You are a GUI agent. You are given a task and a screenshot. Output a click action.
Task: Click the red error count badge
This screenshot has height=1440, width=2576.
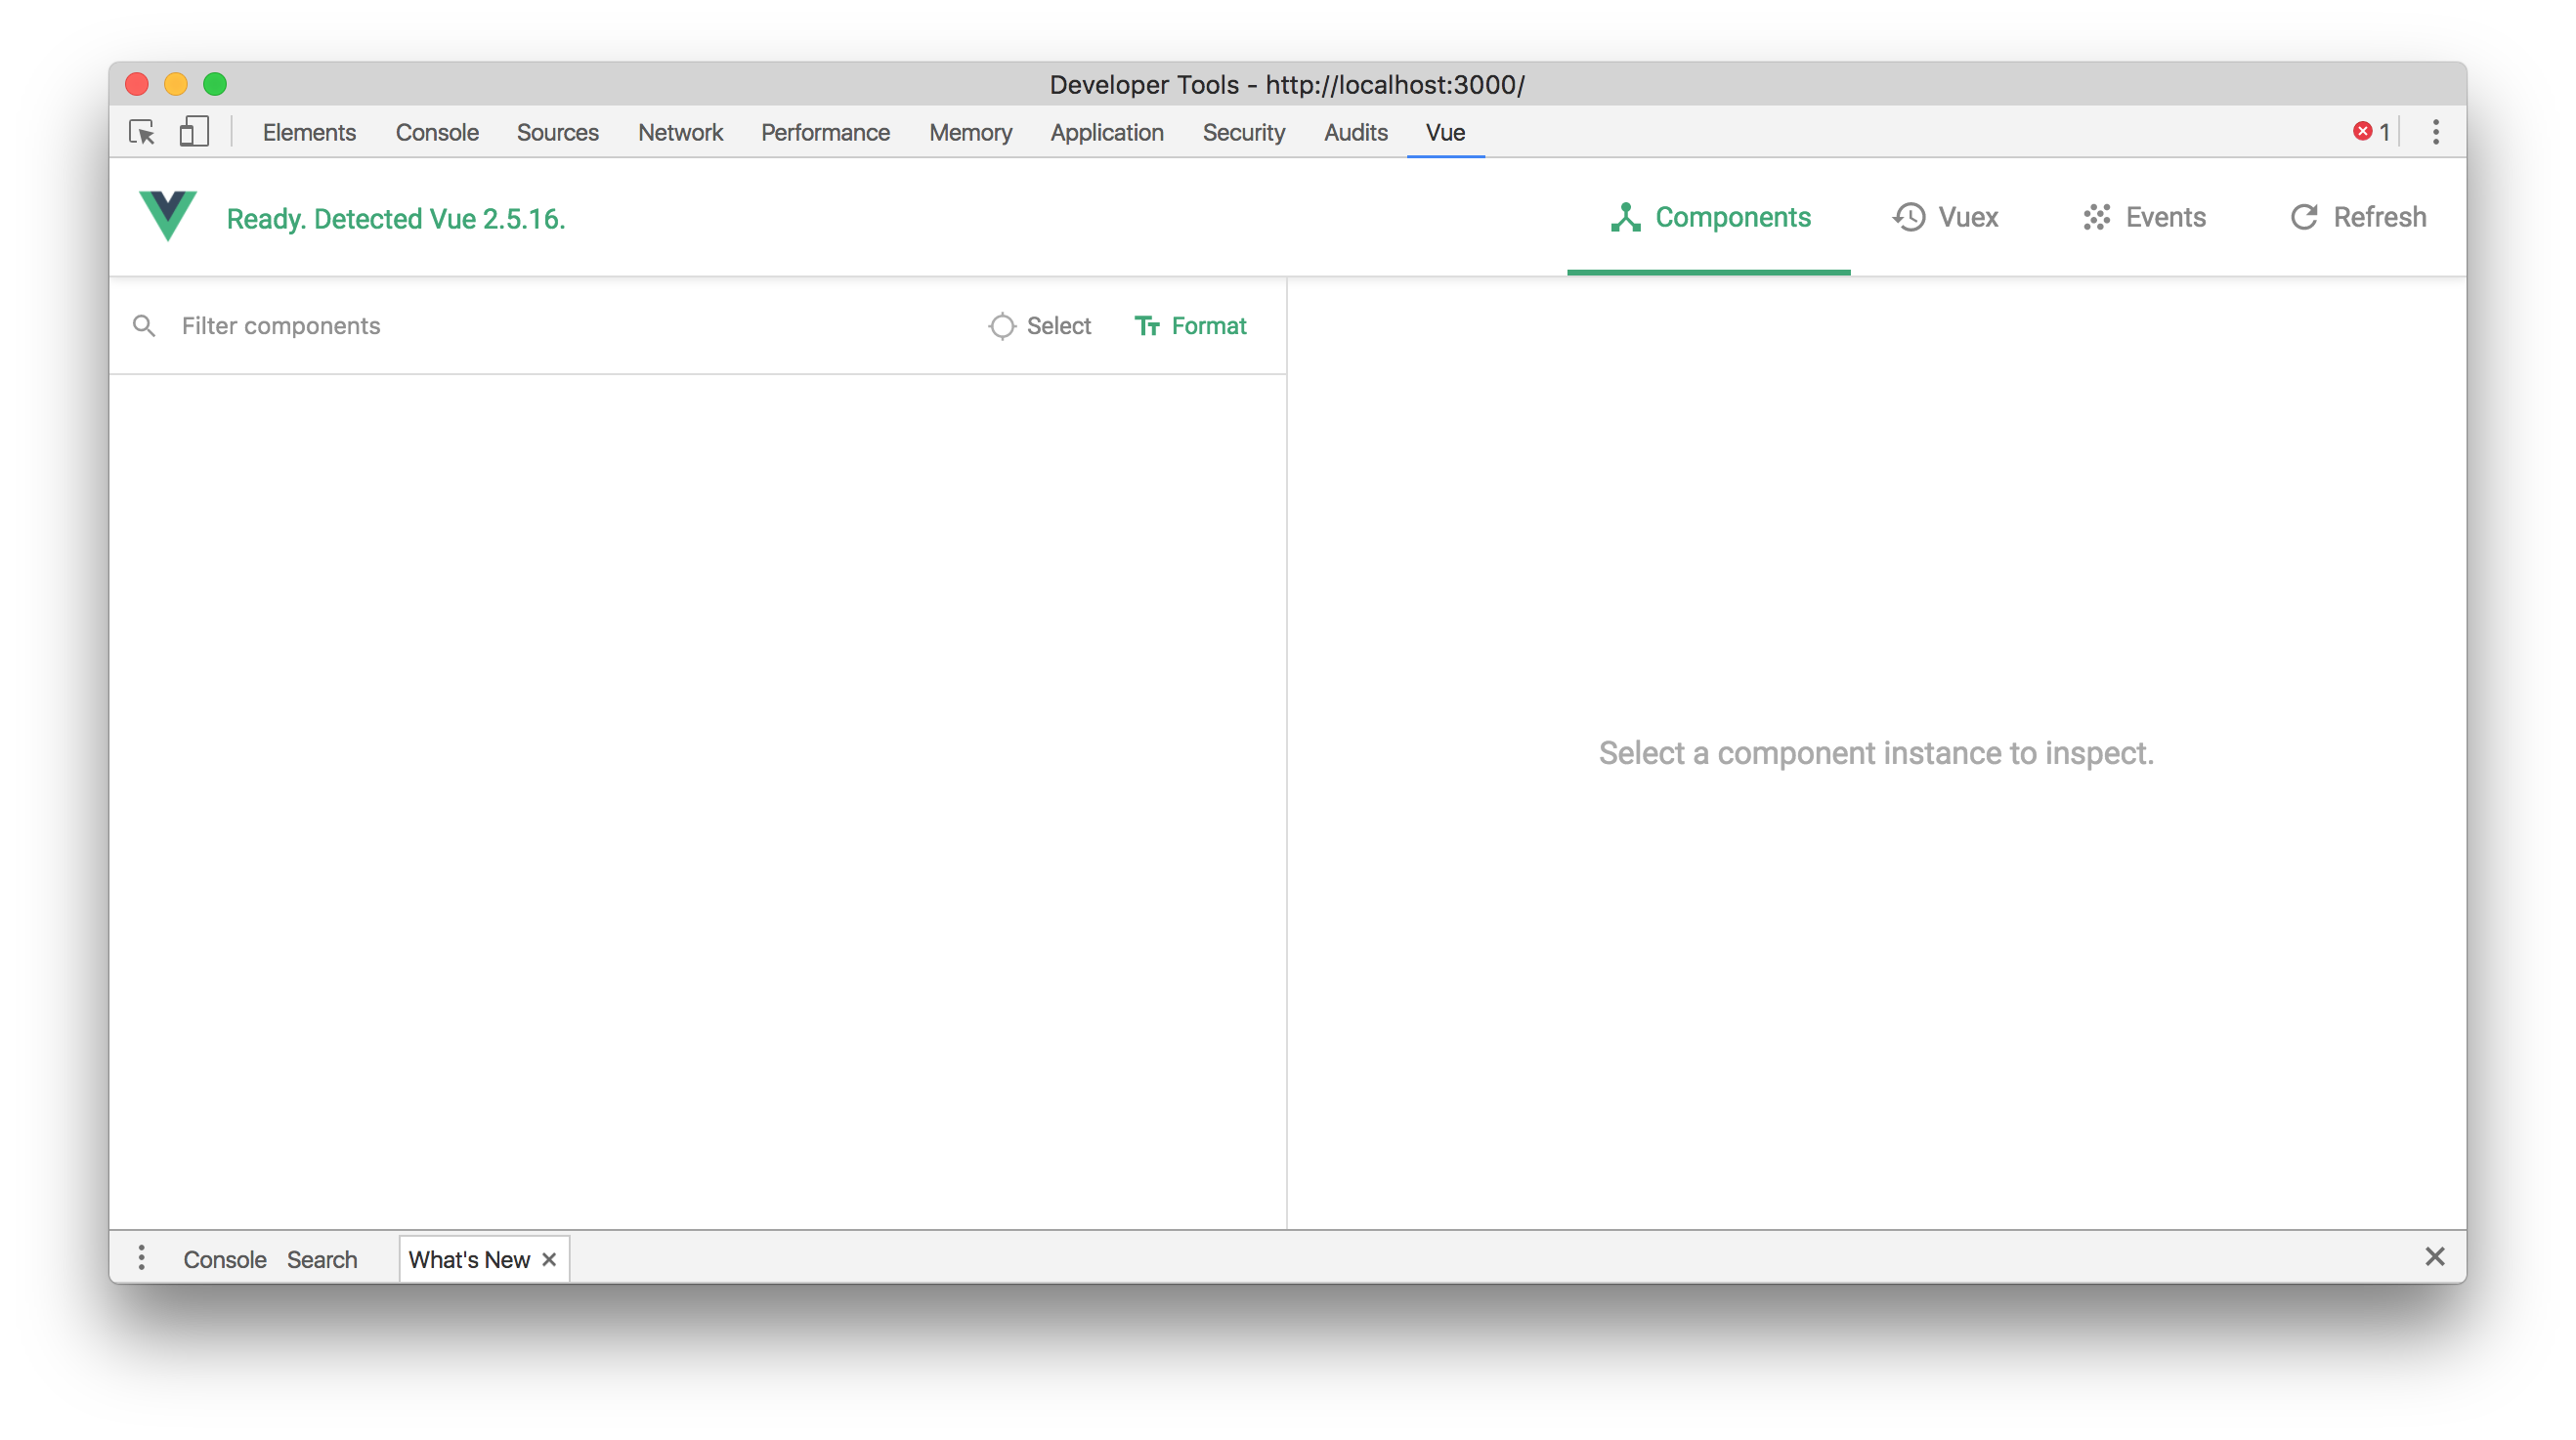pos(2370,132)
